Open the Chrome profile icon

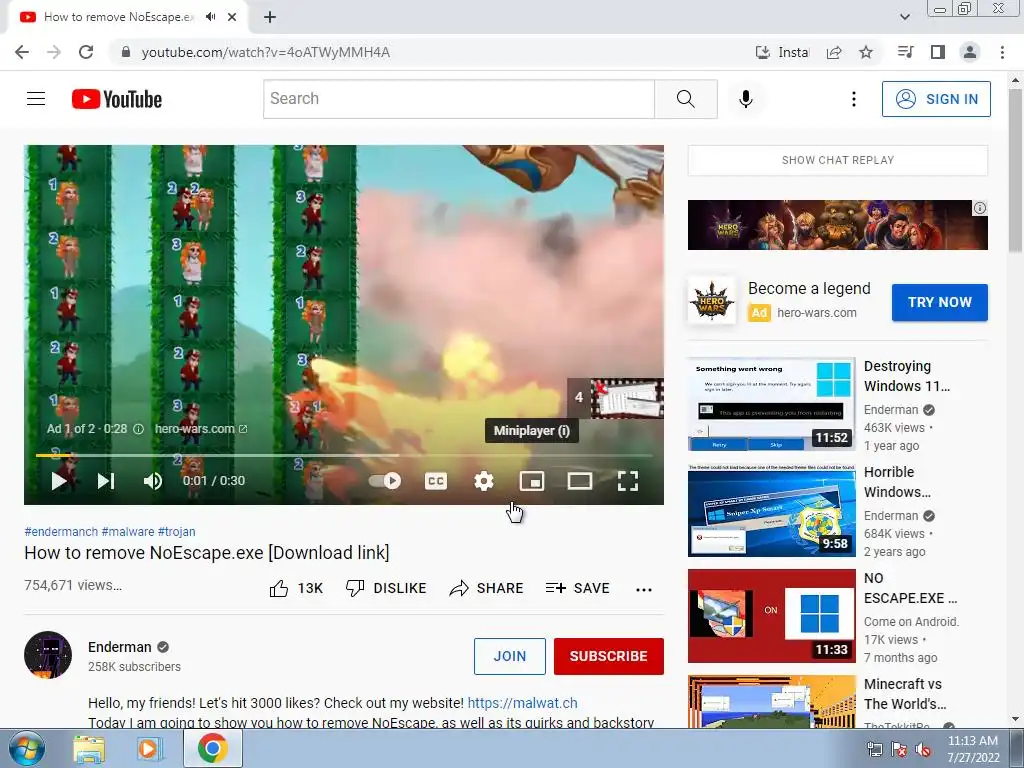pyautogui.click(x=970, y=52)
